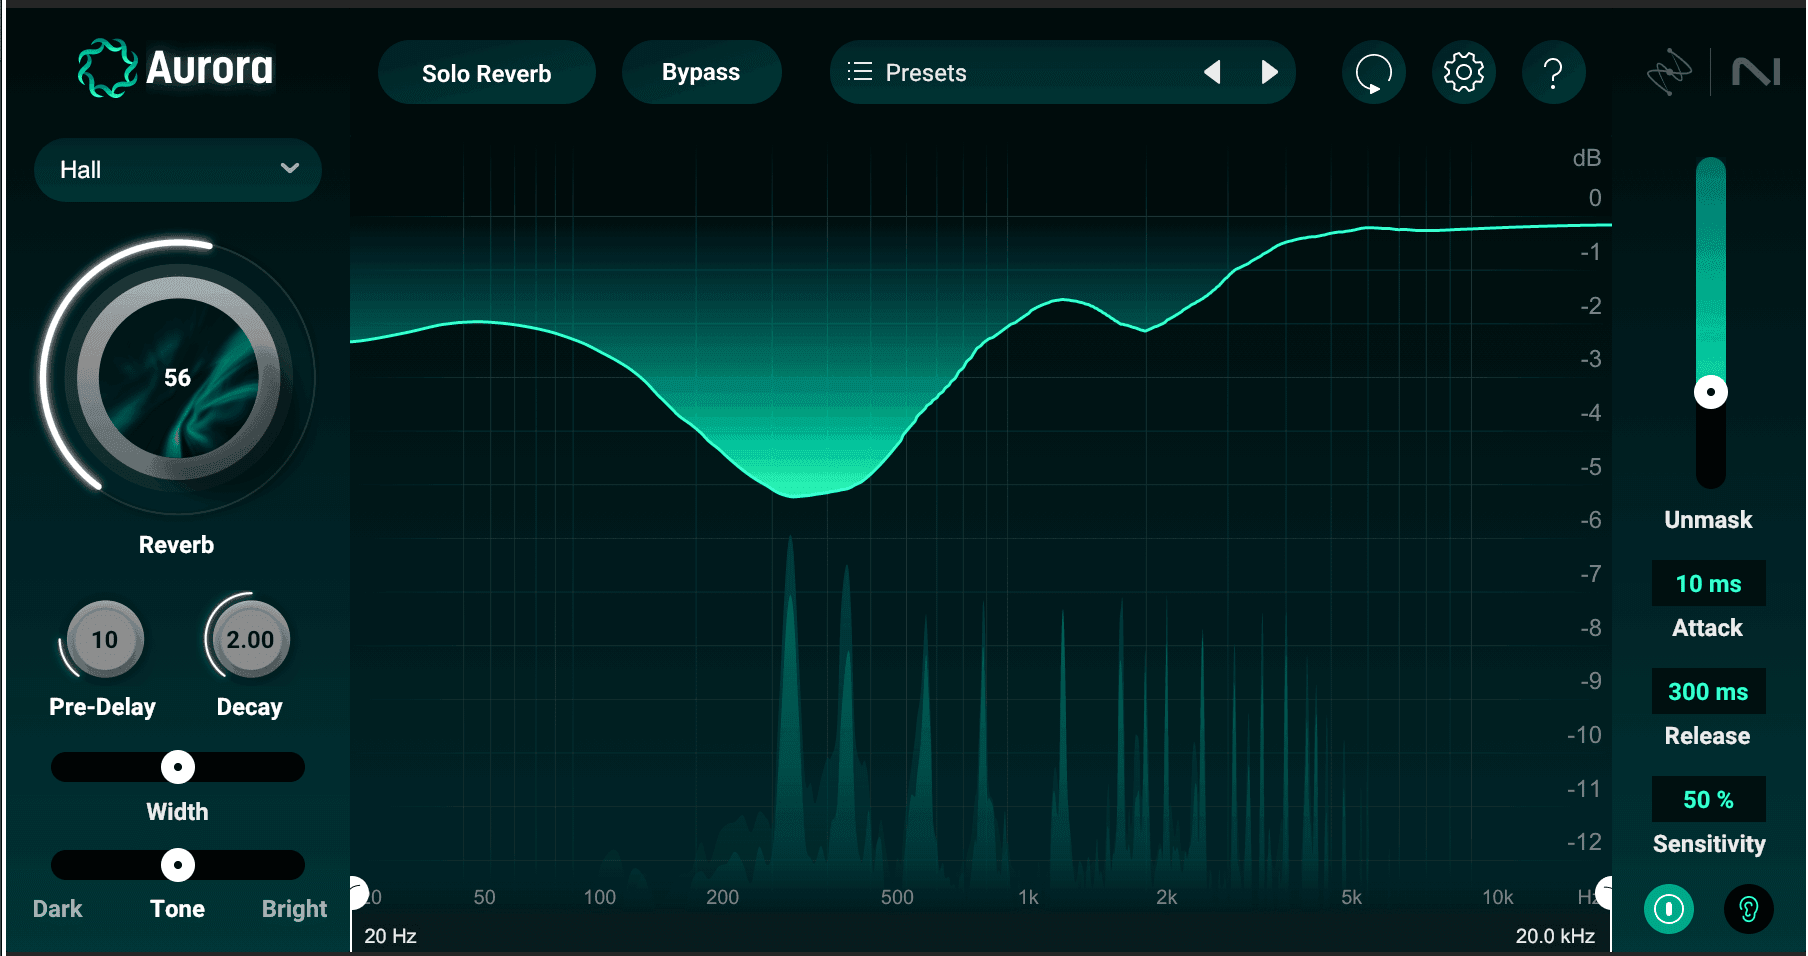Click the 20 Hz frequency value
The width and height of the screenshot is (1808, 956).
[x=390, y=936]
